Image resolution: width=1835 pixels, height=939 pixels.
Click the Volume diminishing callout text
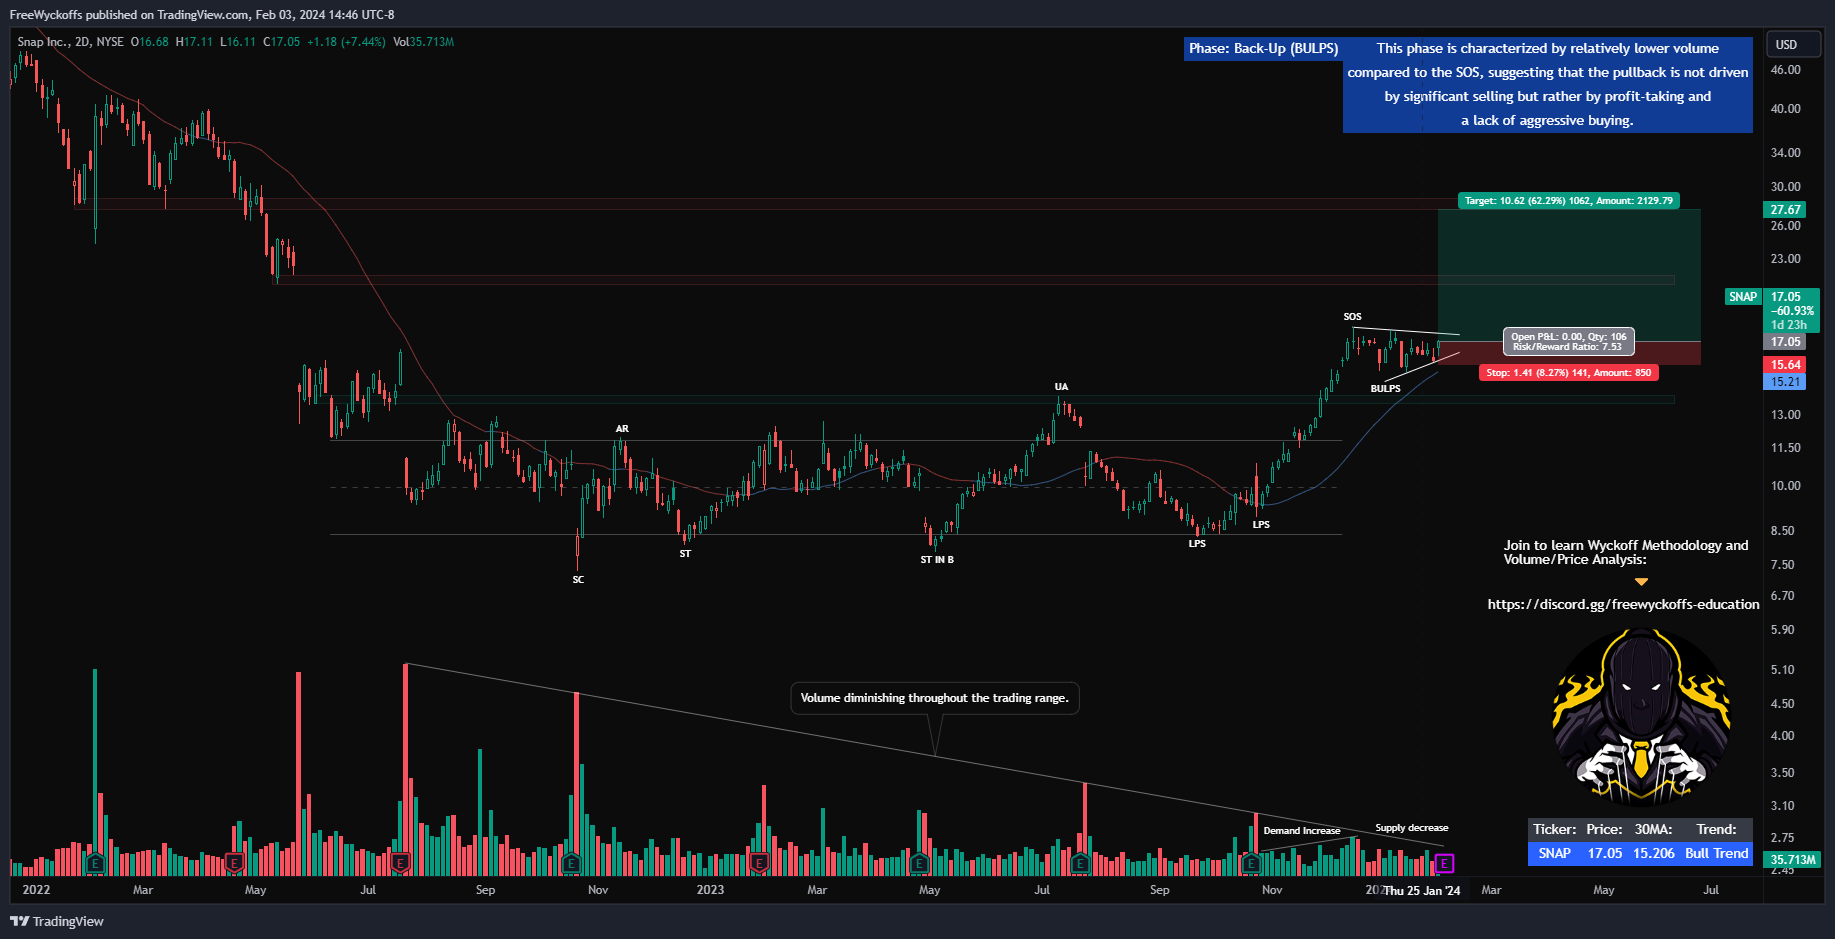pyautogui.click(x=934, y=698)
